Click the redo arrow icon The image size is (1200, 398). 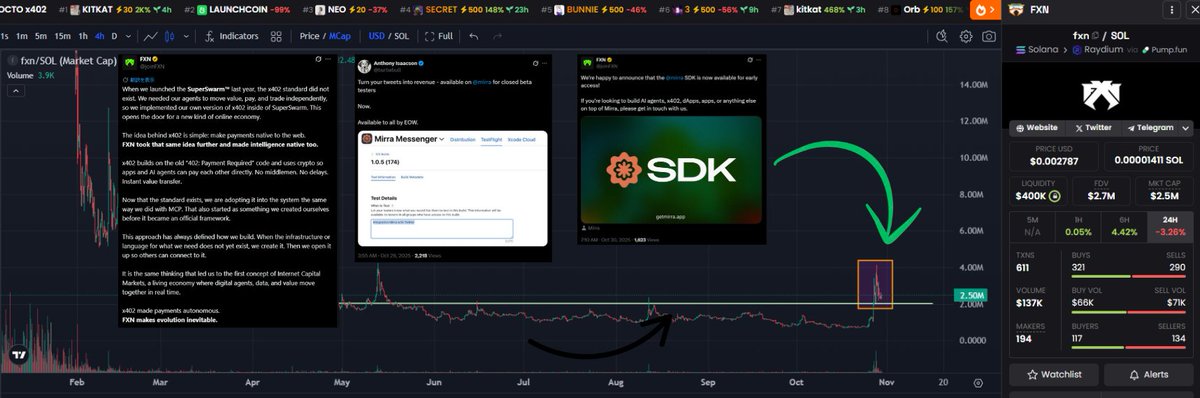(x=499, y=36)
